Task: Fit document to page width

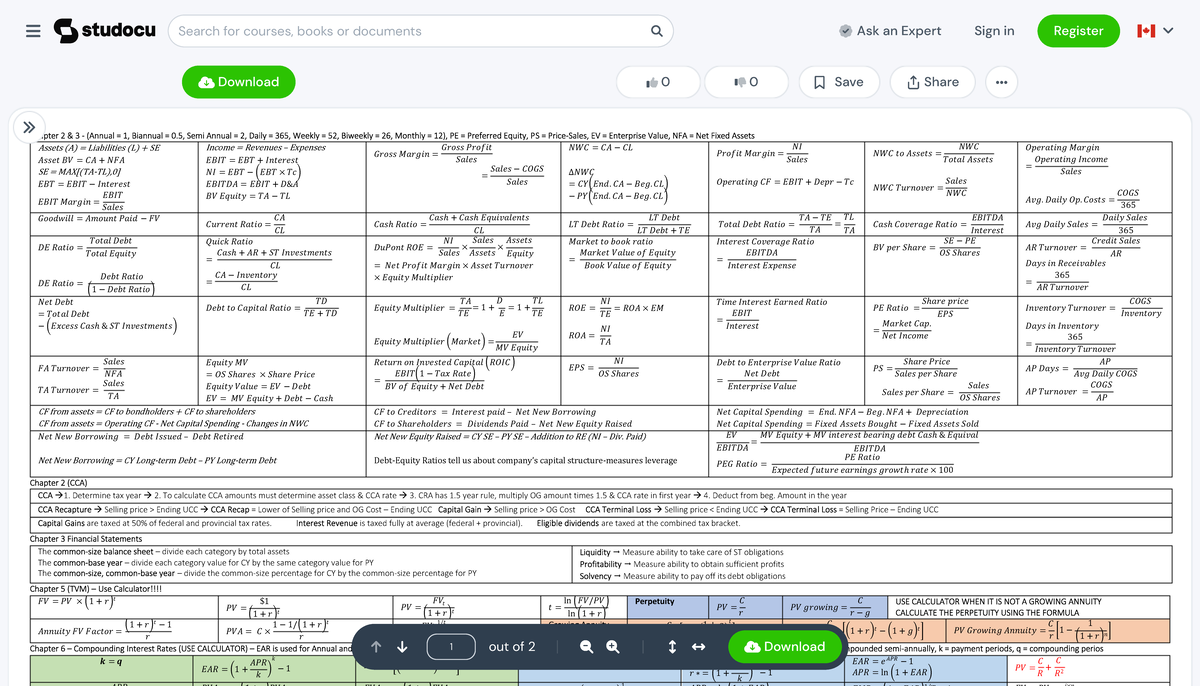Action: [696, 647]
